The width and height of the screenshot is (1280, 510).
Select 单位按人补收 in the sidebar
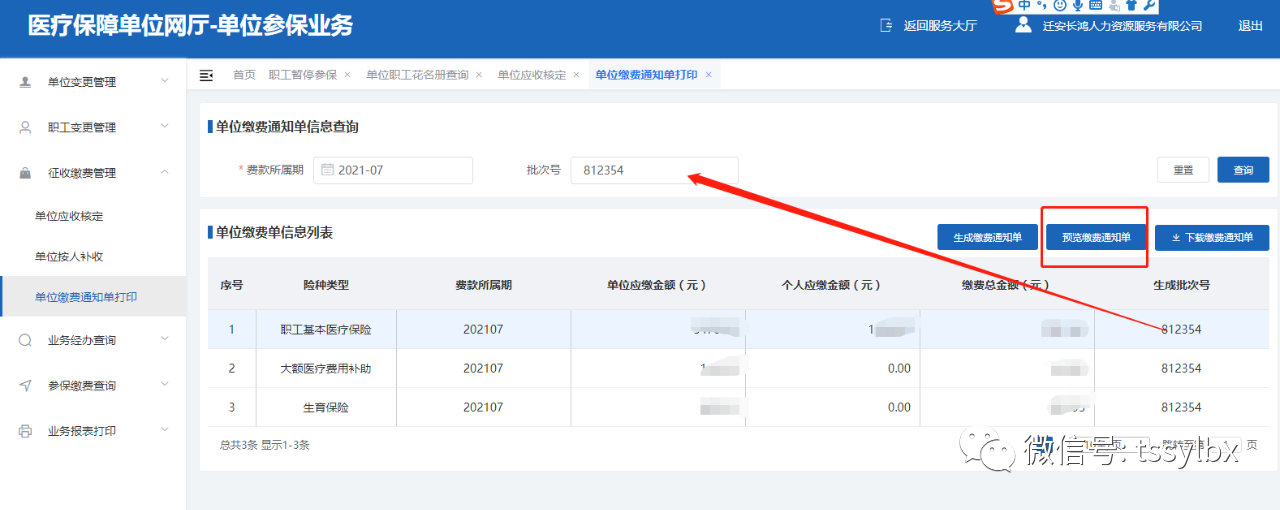[x=69, y=257]
